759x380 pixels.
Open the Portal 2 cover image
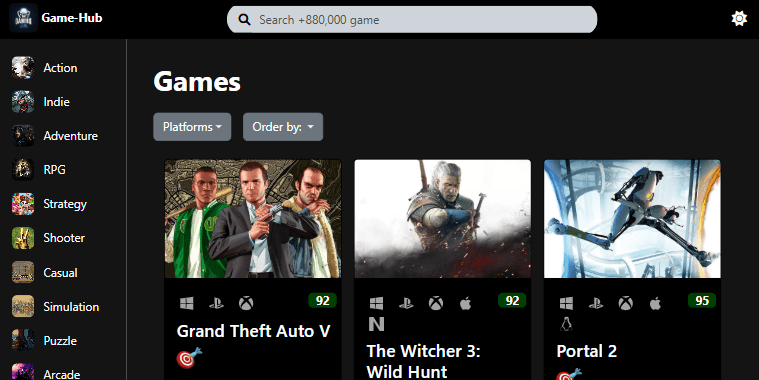[632, 219]
